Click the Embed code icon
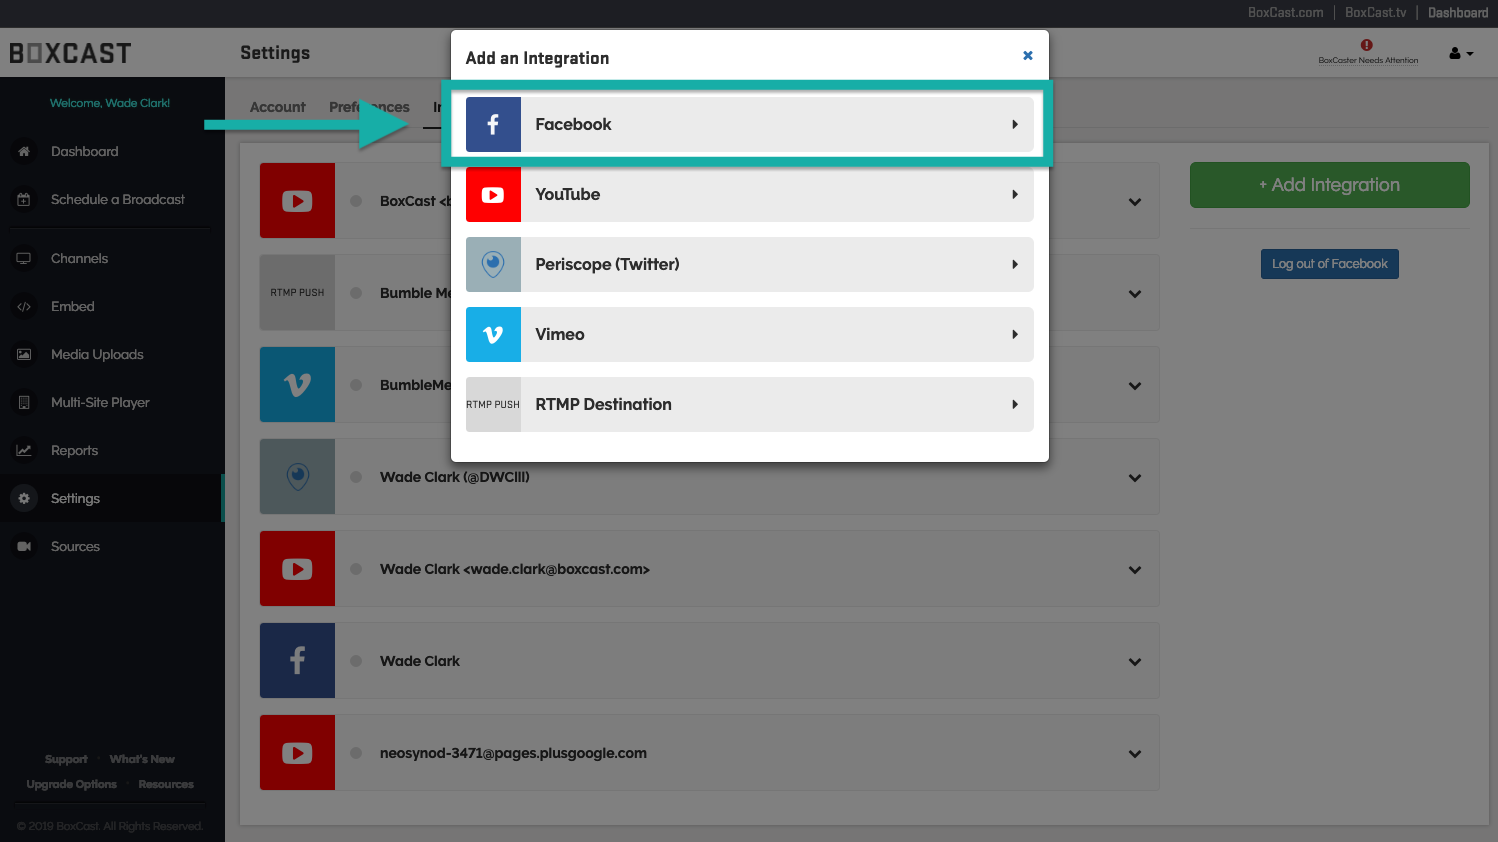 pyautogui.click(x=24, y=307)
